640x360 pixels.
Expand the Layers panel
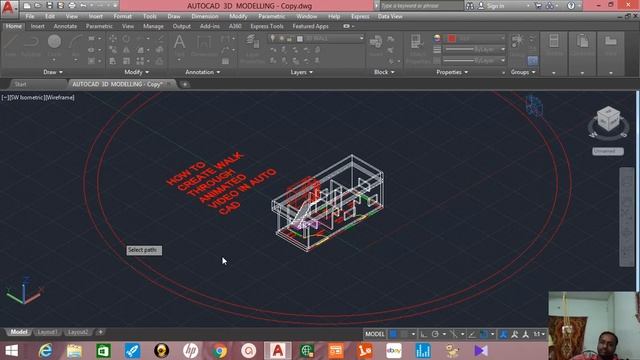pyautogui.click(x=302, y=72)
